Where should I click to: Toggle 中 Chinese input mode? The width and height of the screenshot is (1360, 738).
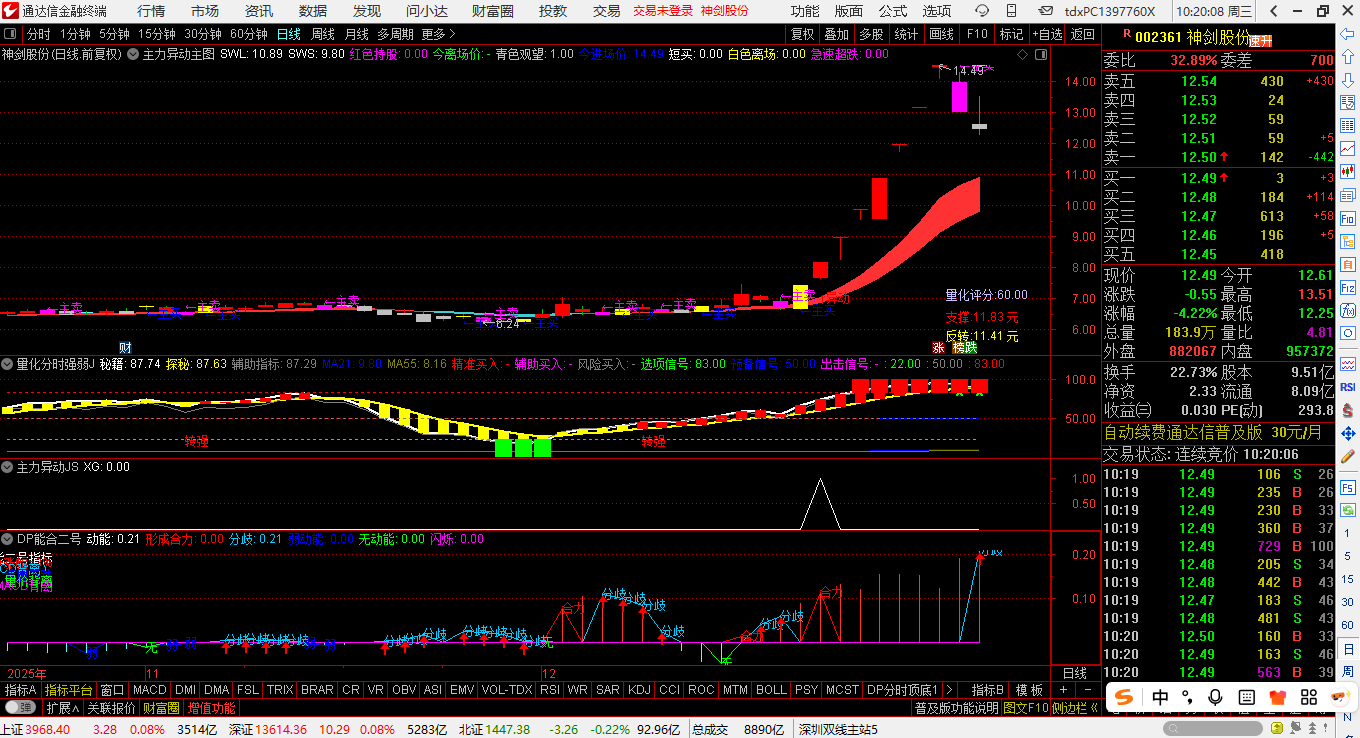1160,697
